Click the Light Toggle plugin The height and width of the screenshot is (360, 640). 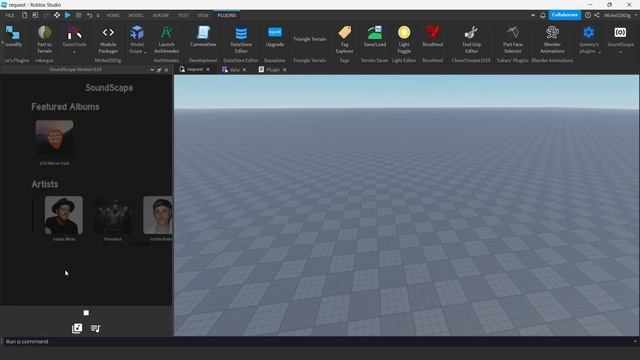click(404, 39)
